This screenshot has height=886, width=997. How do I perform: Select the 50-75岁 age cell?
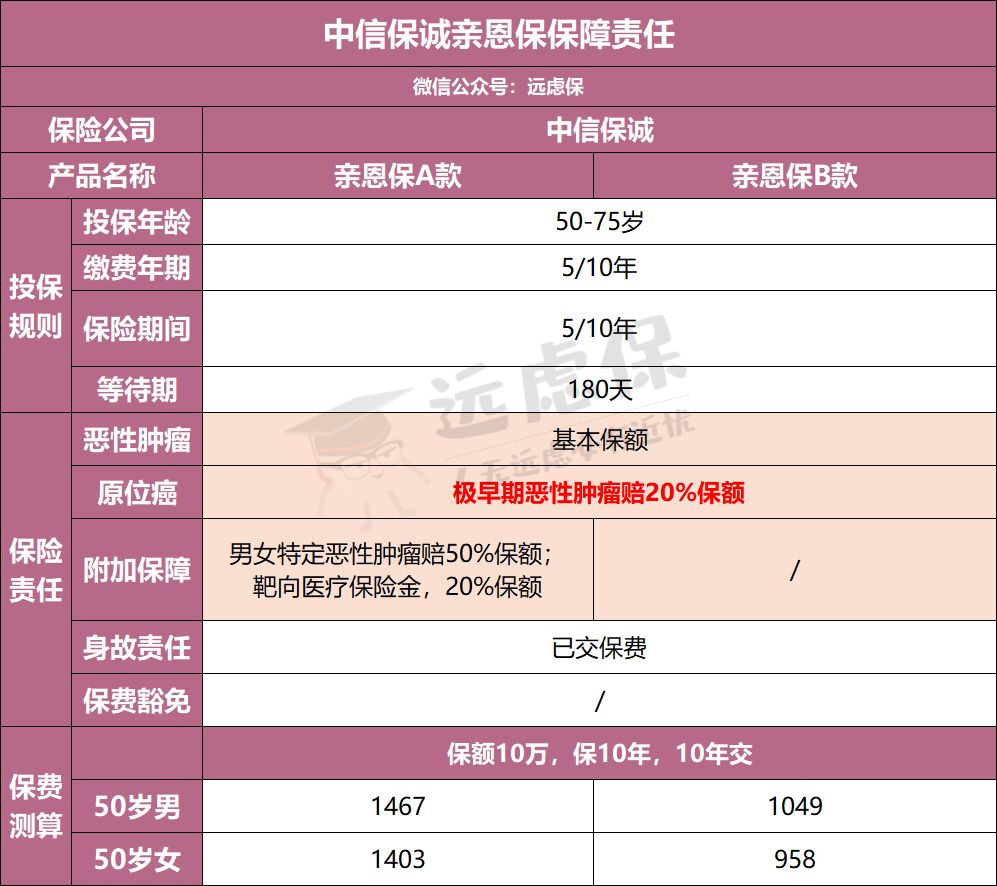[x=599, y=221]
